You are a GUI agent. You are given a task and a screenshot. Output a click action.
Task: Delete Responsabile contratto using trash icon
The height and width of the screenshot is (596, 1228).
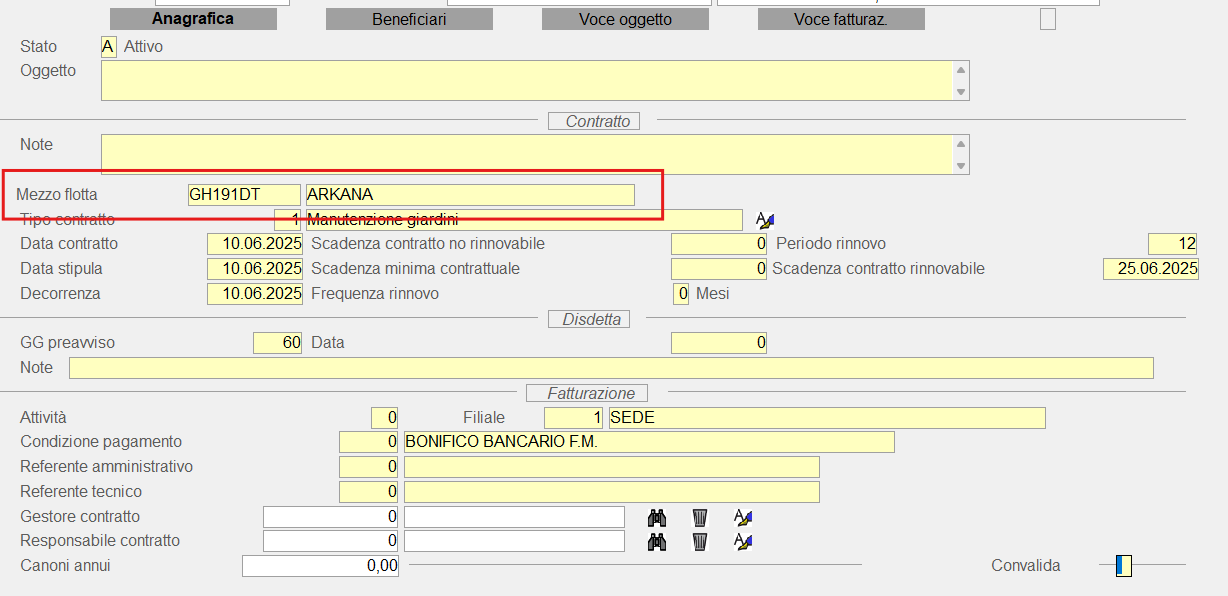click(700, 541)
